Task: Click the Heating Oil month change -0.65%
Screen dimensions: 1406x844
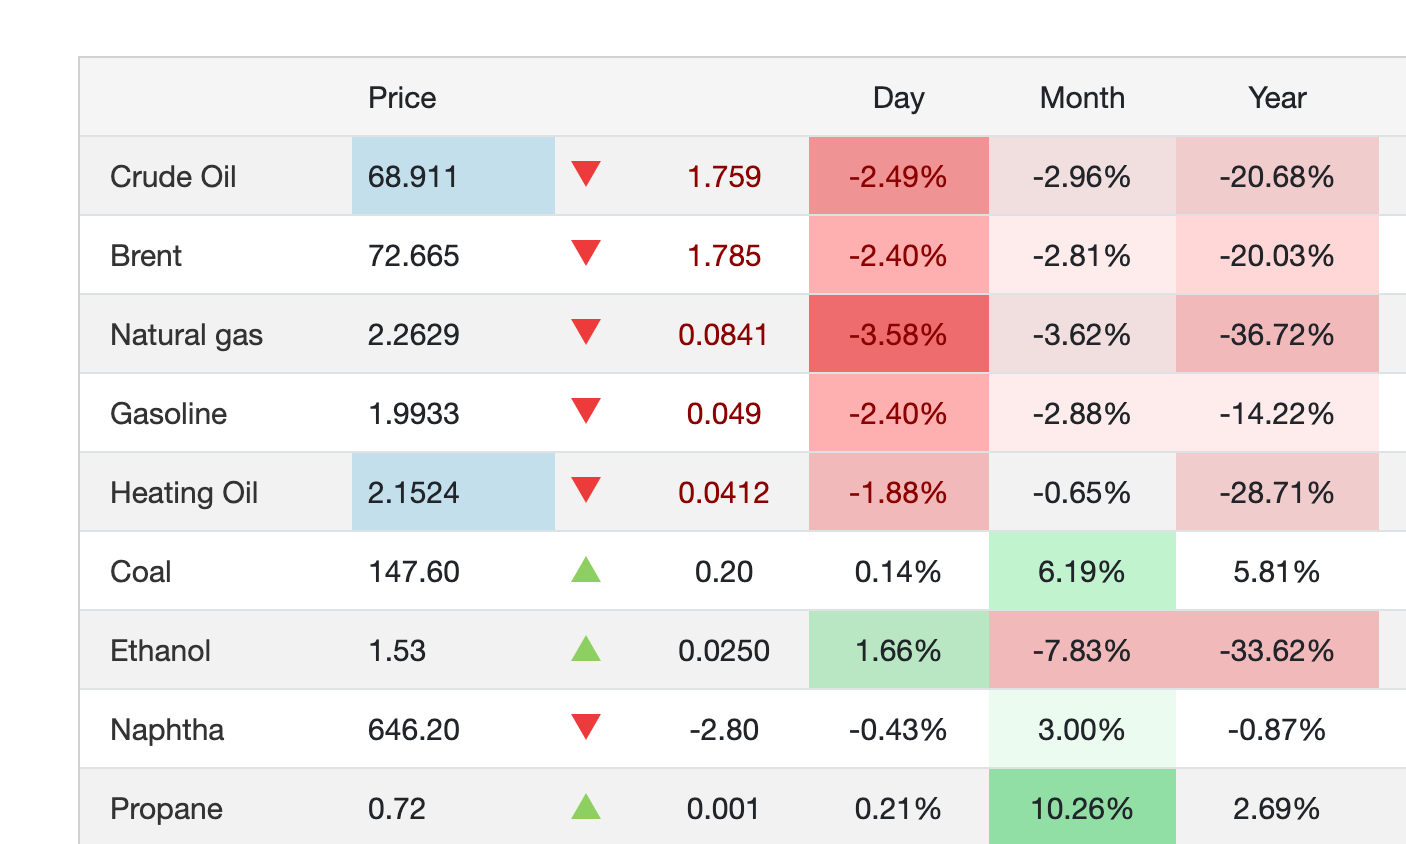Action: coord(1082,493)
